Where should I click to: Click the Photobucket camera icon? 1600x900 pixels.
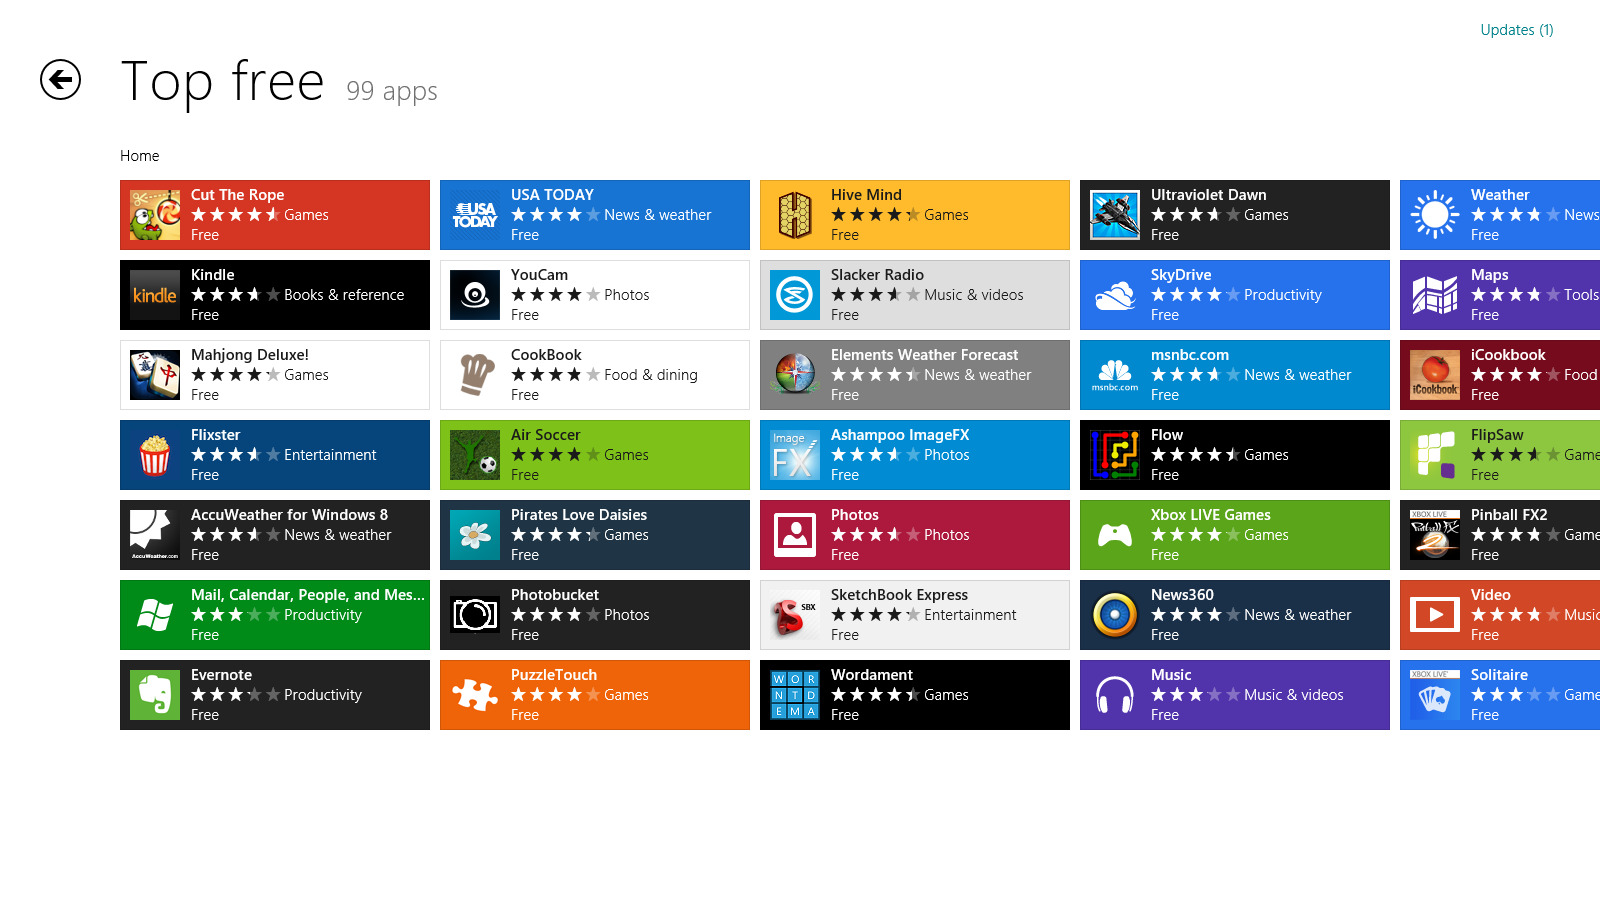(x=475, y=615)
